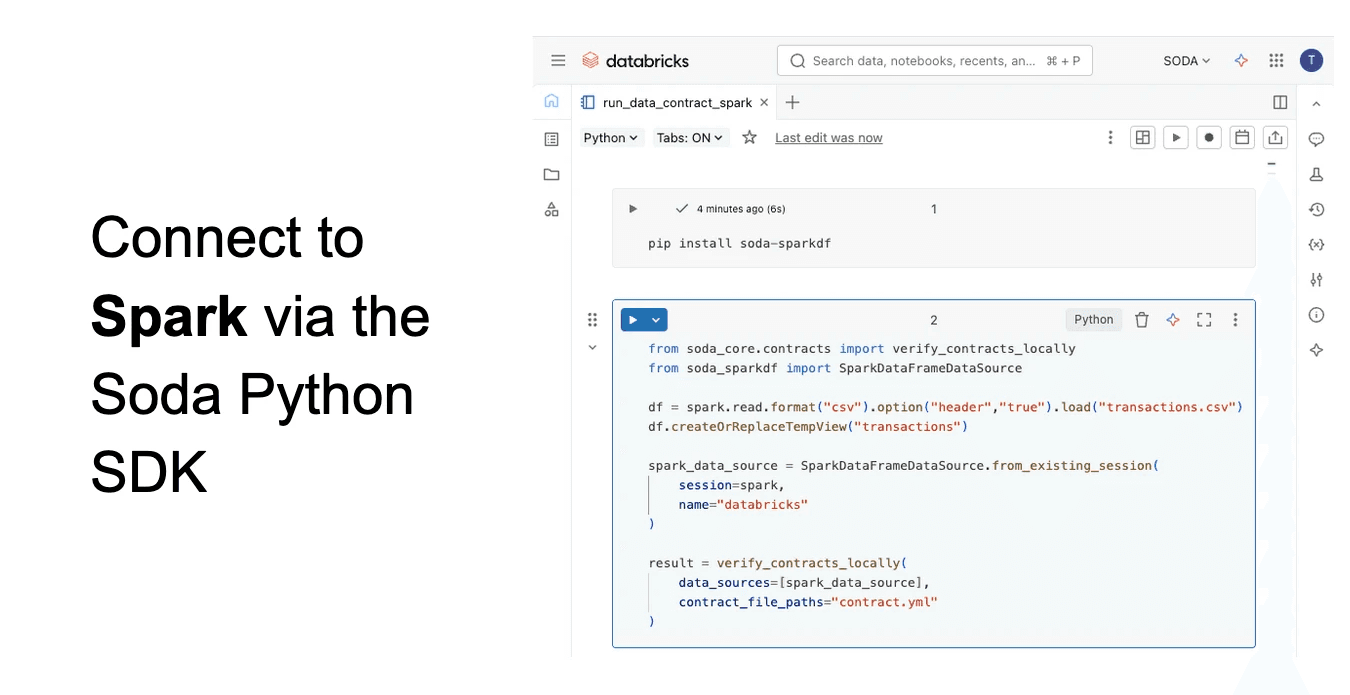This screenshot has width=1350, height=695.
Task: Open the Last edit was now link
Action: pos(828,138)
